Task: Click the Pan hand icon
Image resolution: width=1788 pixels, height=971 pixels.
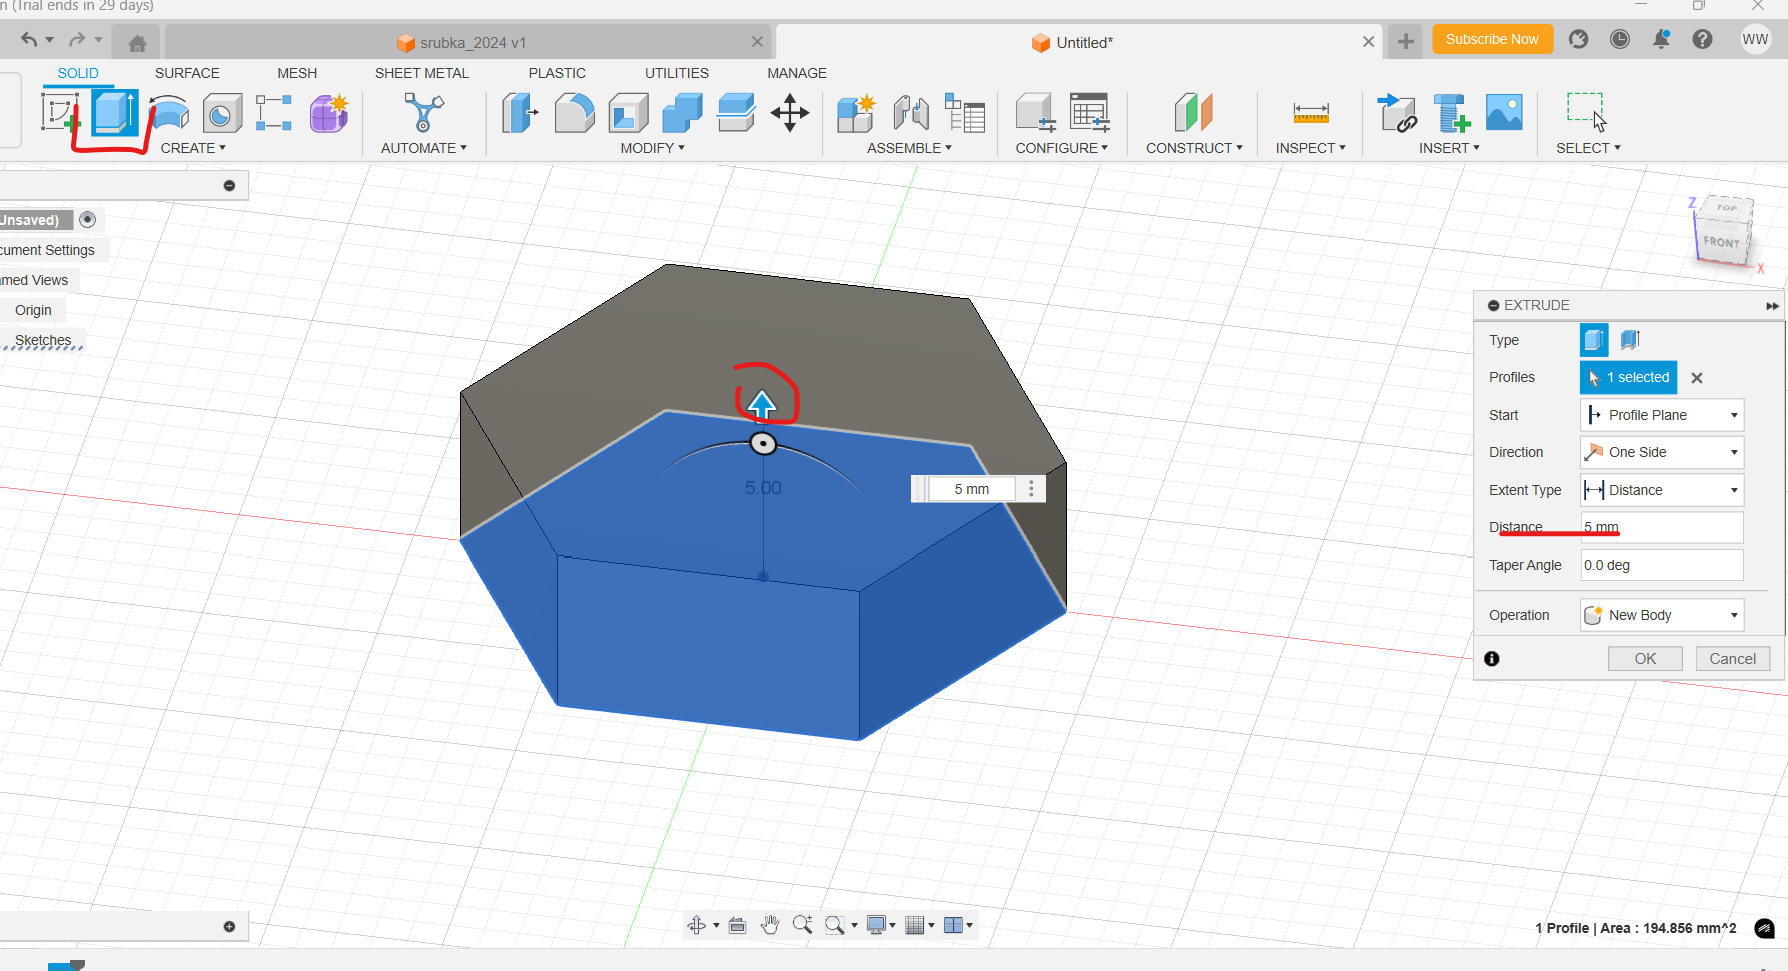Action: click(769, 925)
